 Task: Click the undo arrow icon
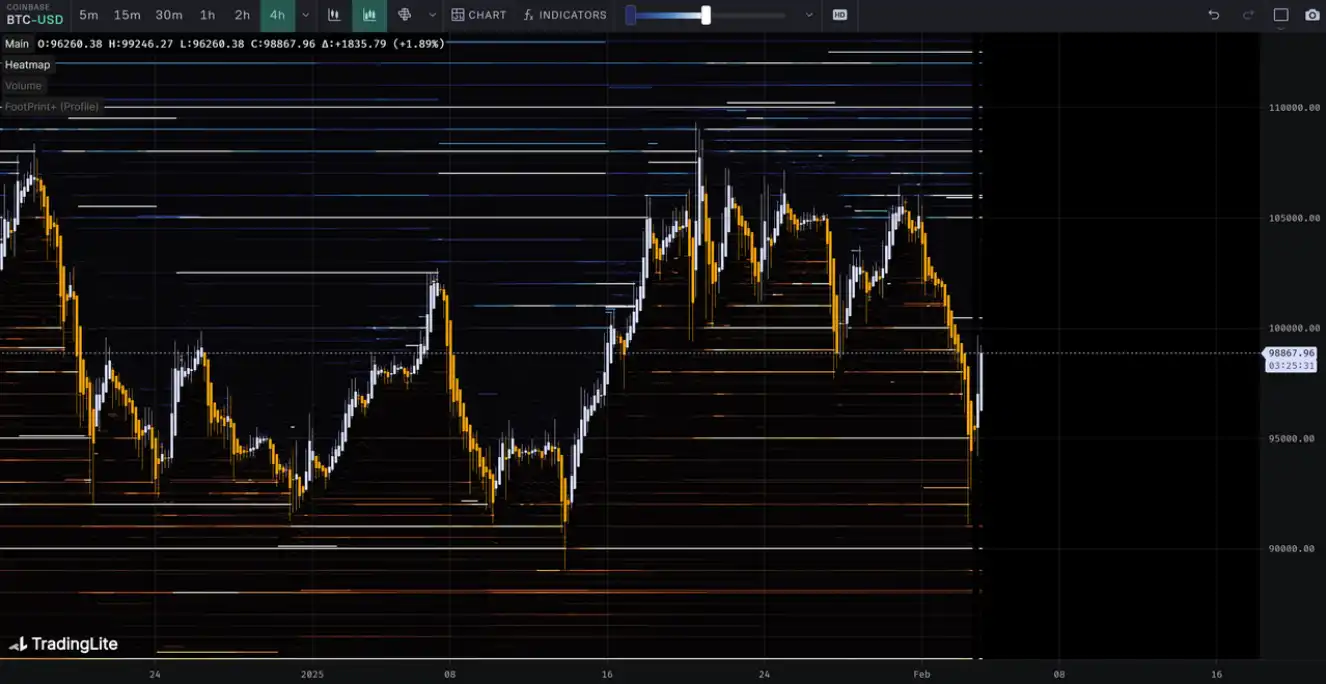click(1214, 15)
